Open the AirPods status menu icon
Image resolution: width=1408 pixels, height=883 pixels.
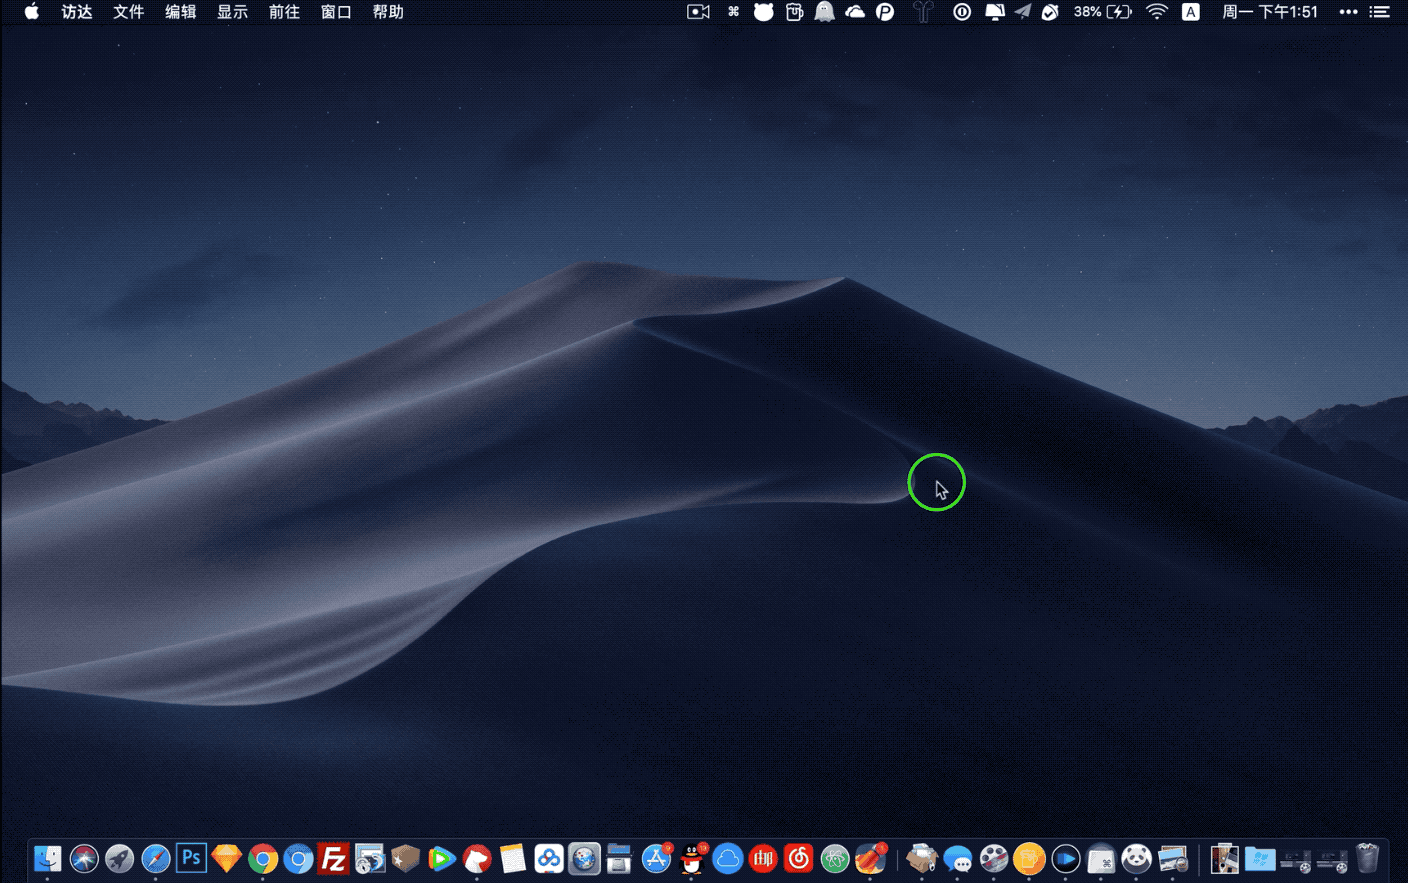923,12
